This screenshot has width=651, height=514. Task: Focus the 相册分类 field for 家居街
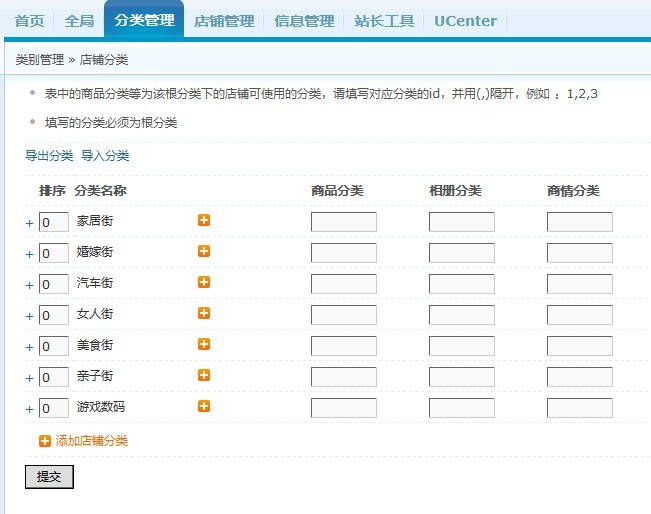point(462,222)
